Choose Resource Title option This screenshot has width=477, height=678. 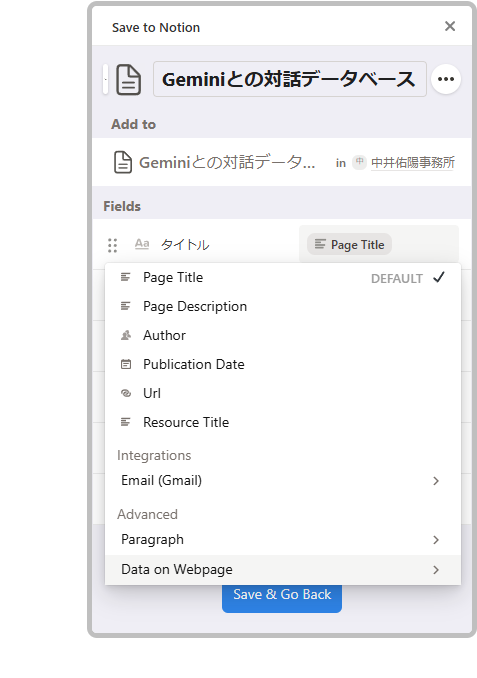(283, 422)
